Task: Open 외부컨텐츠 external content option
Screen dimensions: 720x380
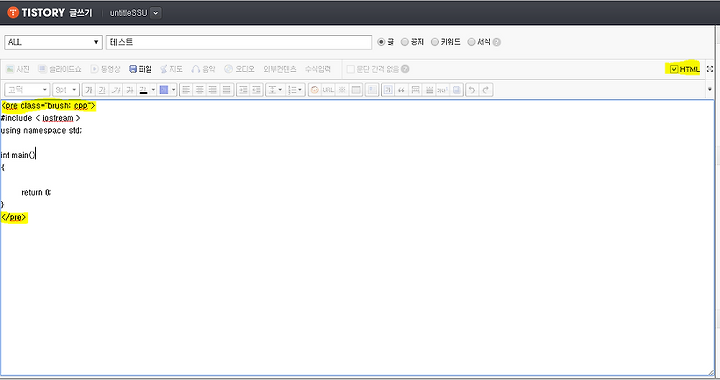Action: point(280,69)
